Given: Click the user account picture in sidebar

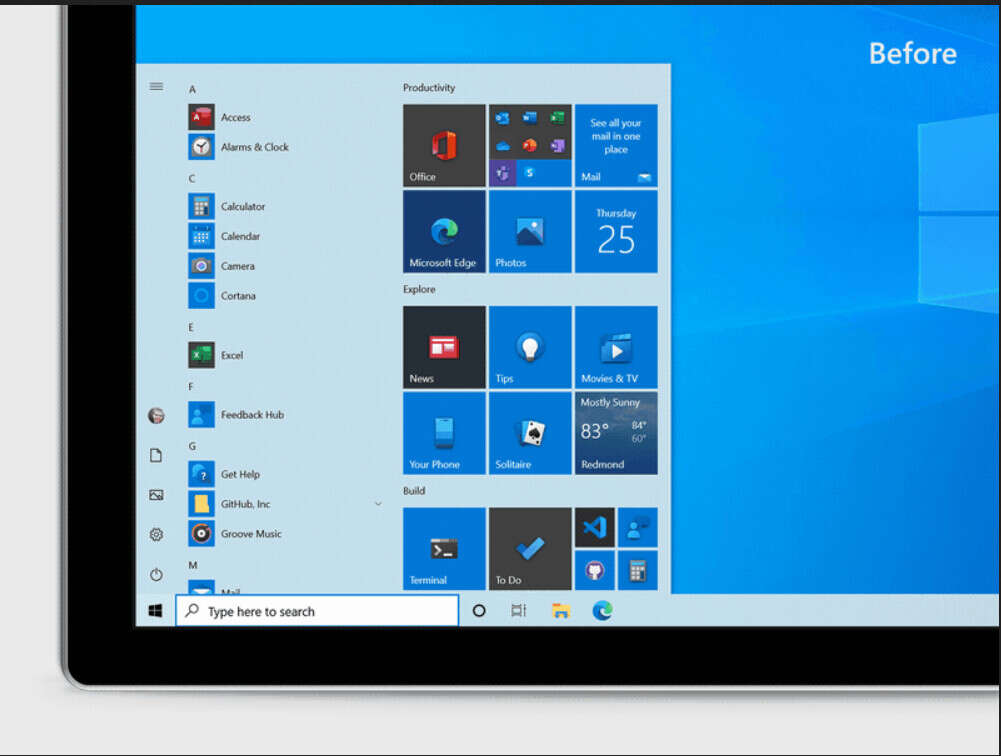Looking at the screenshot, I should point(156,415).
